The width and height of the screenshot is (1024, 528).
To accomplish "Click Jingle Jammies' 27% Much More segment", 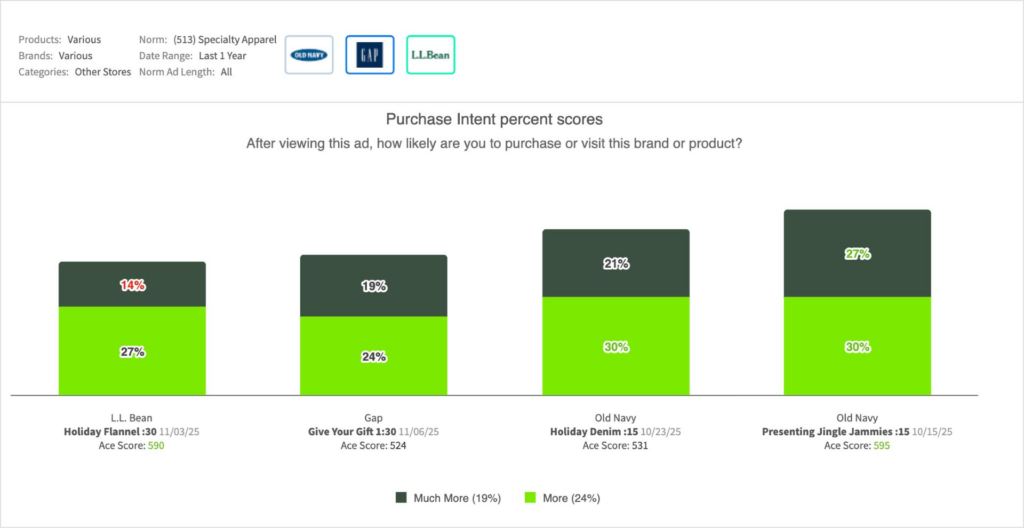I will click(857, 254).
